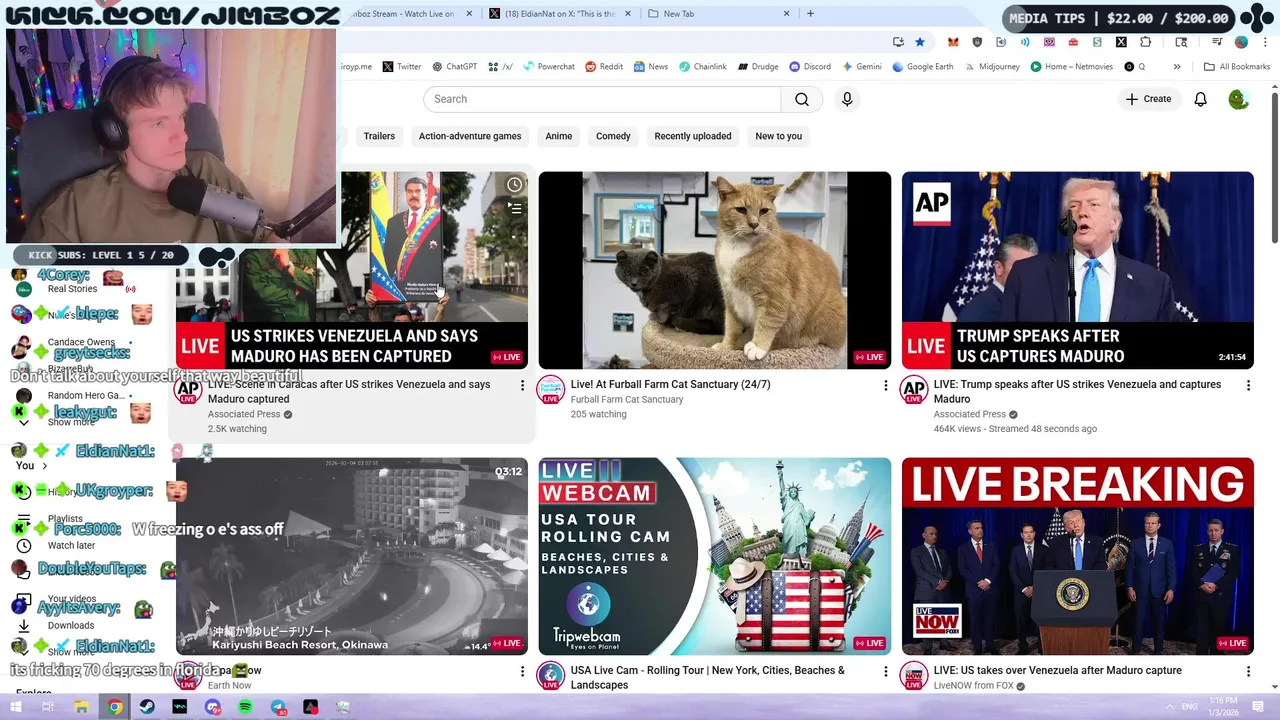Add Caracas live video to queue

[x=514, y=208]
